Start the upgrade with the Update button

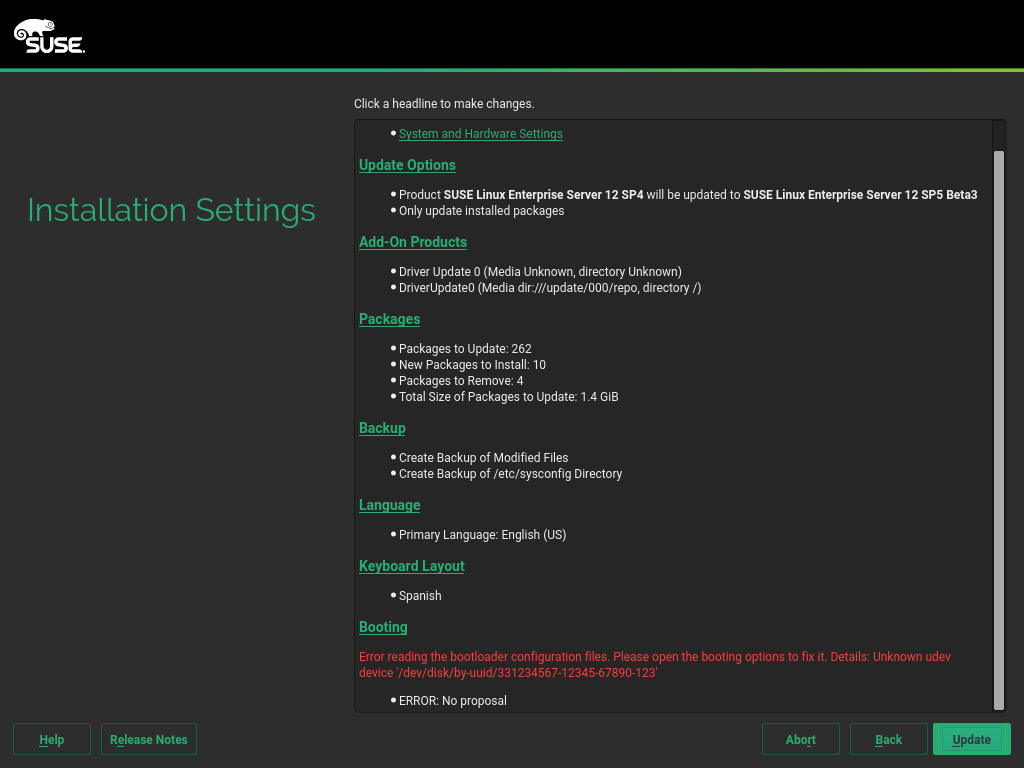tap(971, 740)
